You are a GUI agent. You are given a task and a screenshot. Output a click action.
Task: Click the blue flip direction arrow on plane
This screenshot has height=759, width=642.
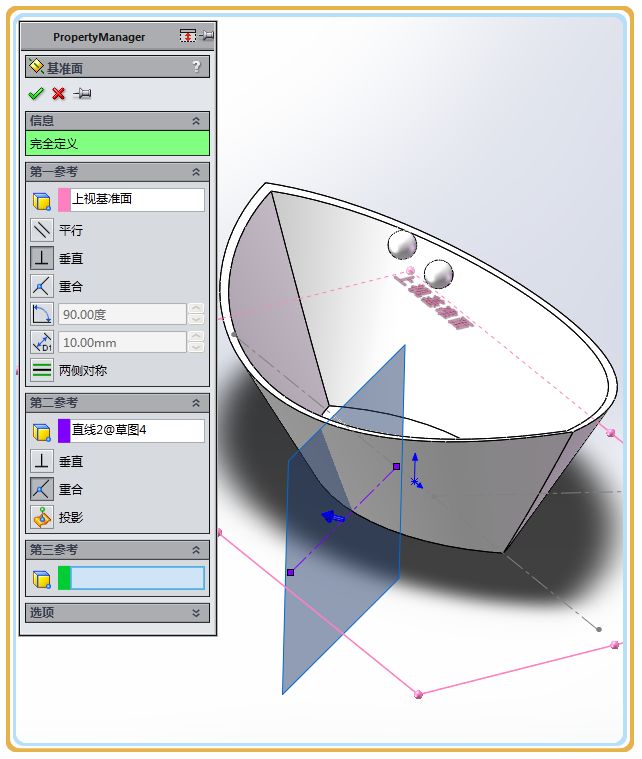tap(333, 517)
